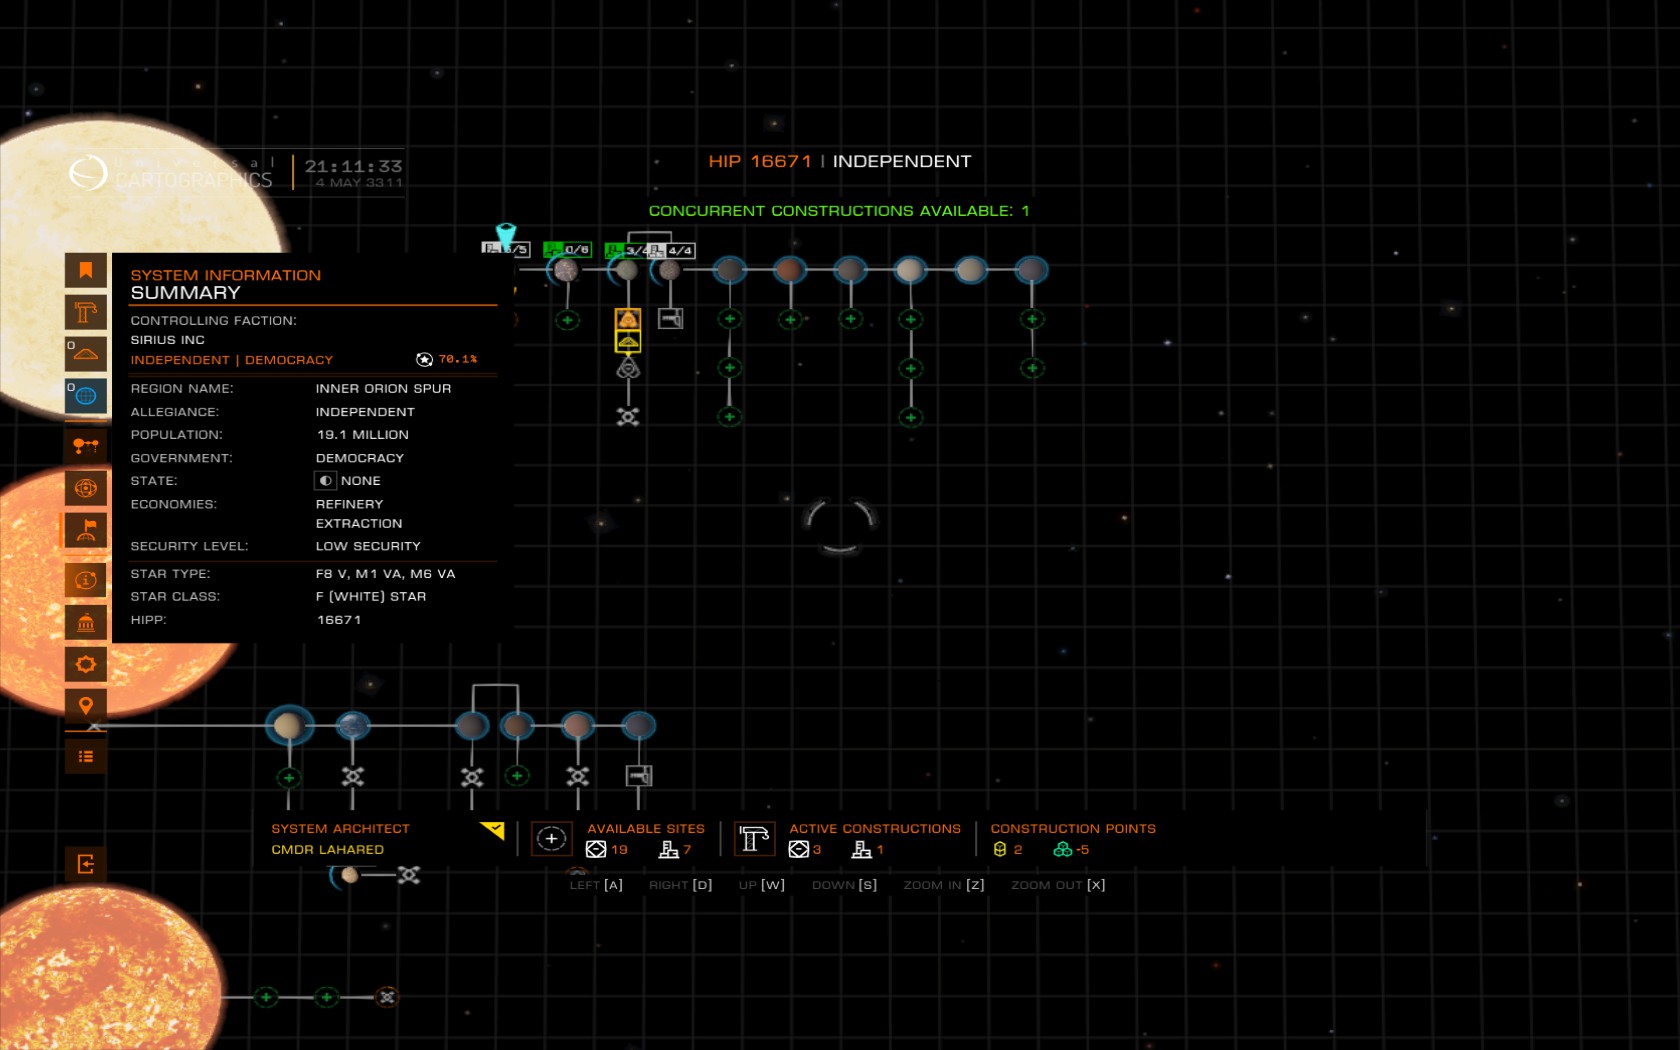Open the construction crane sidebar tab

(x=86, y=312)
